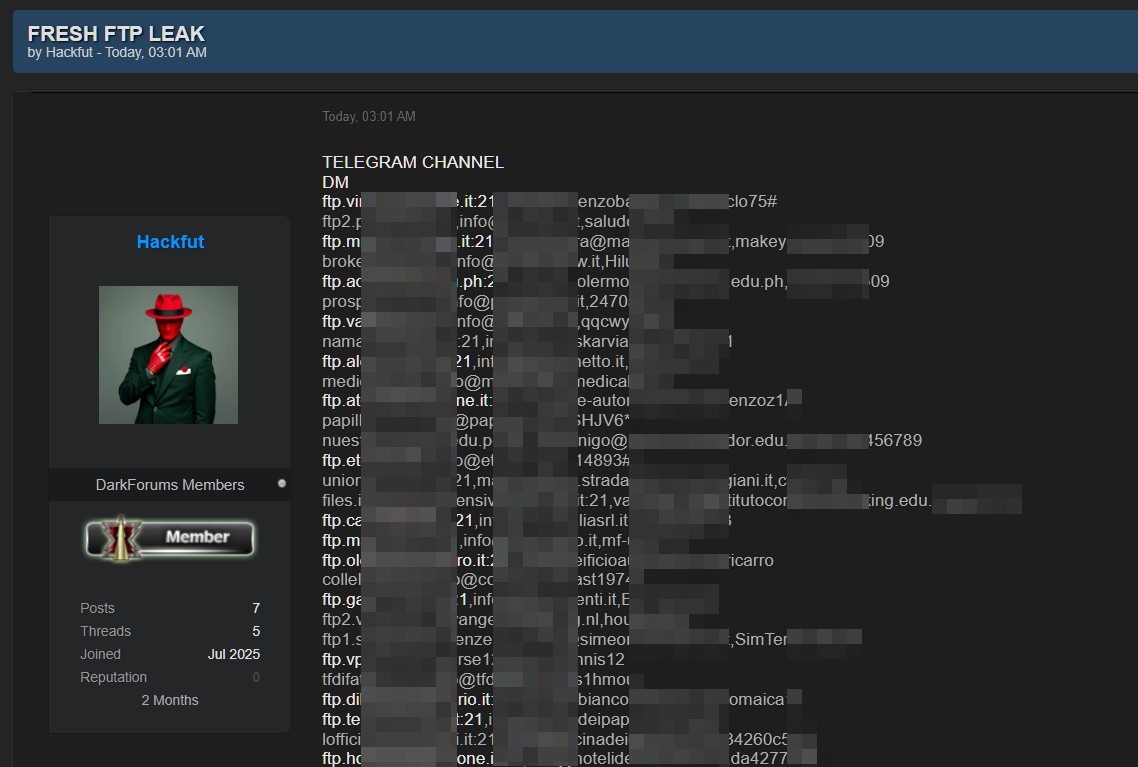Click the post timestamp above the message
The height and width of the screenshot is (767, 1138).
(x=368, y=117)
